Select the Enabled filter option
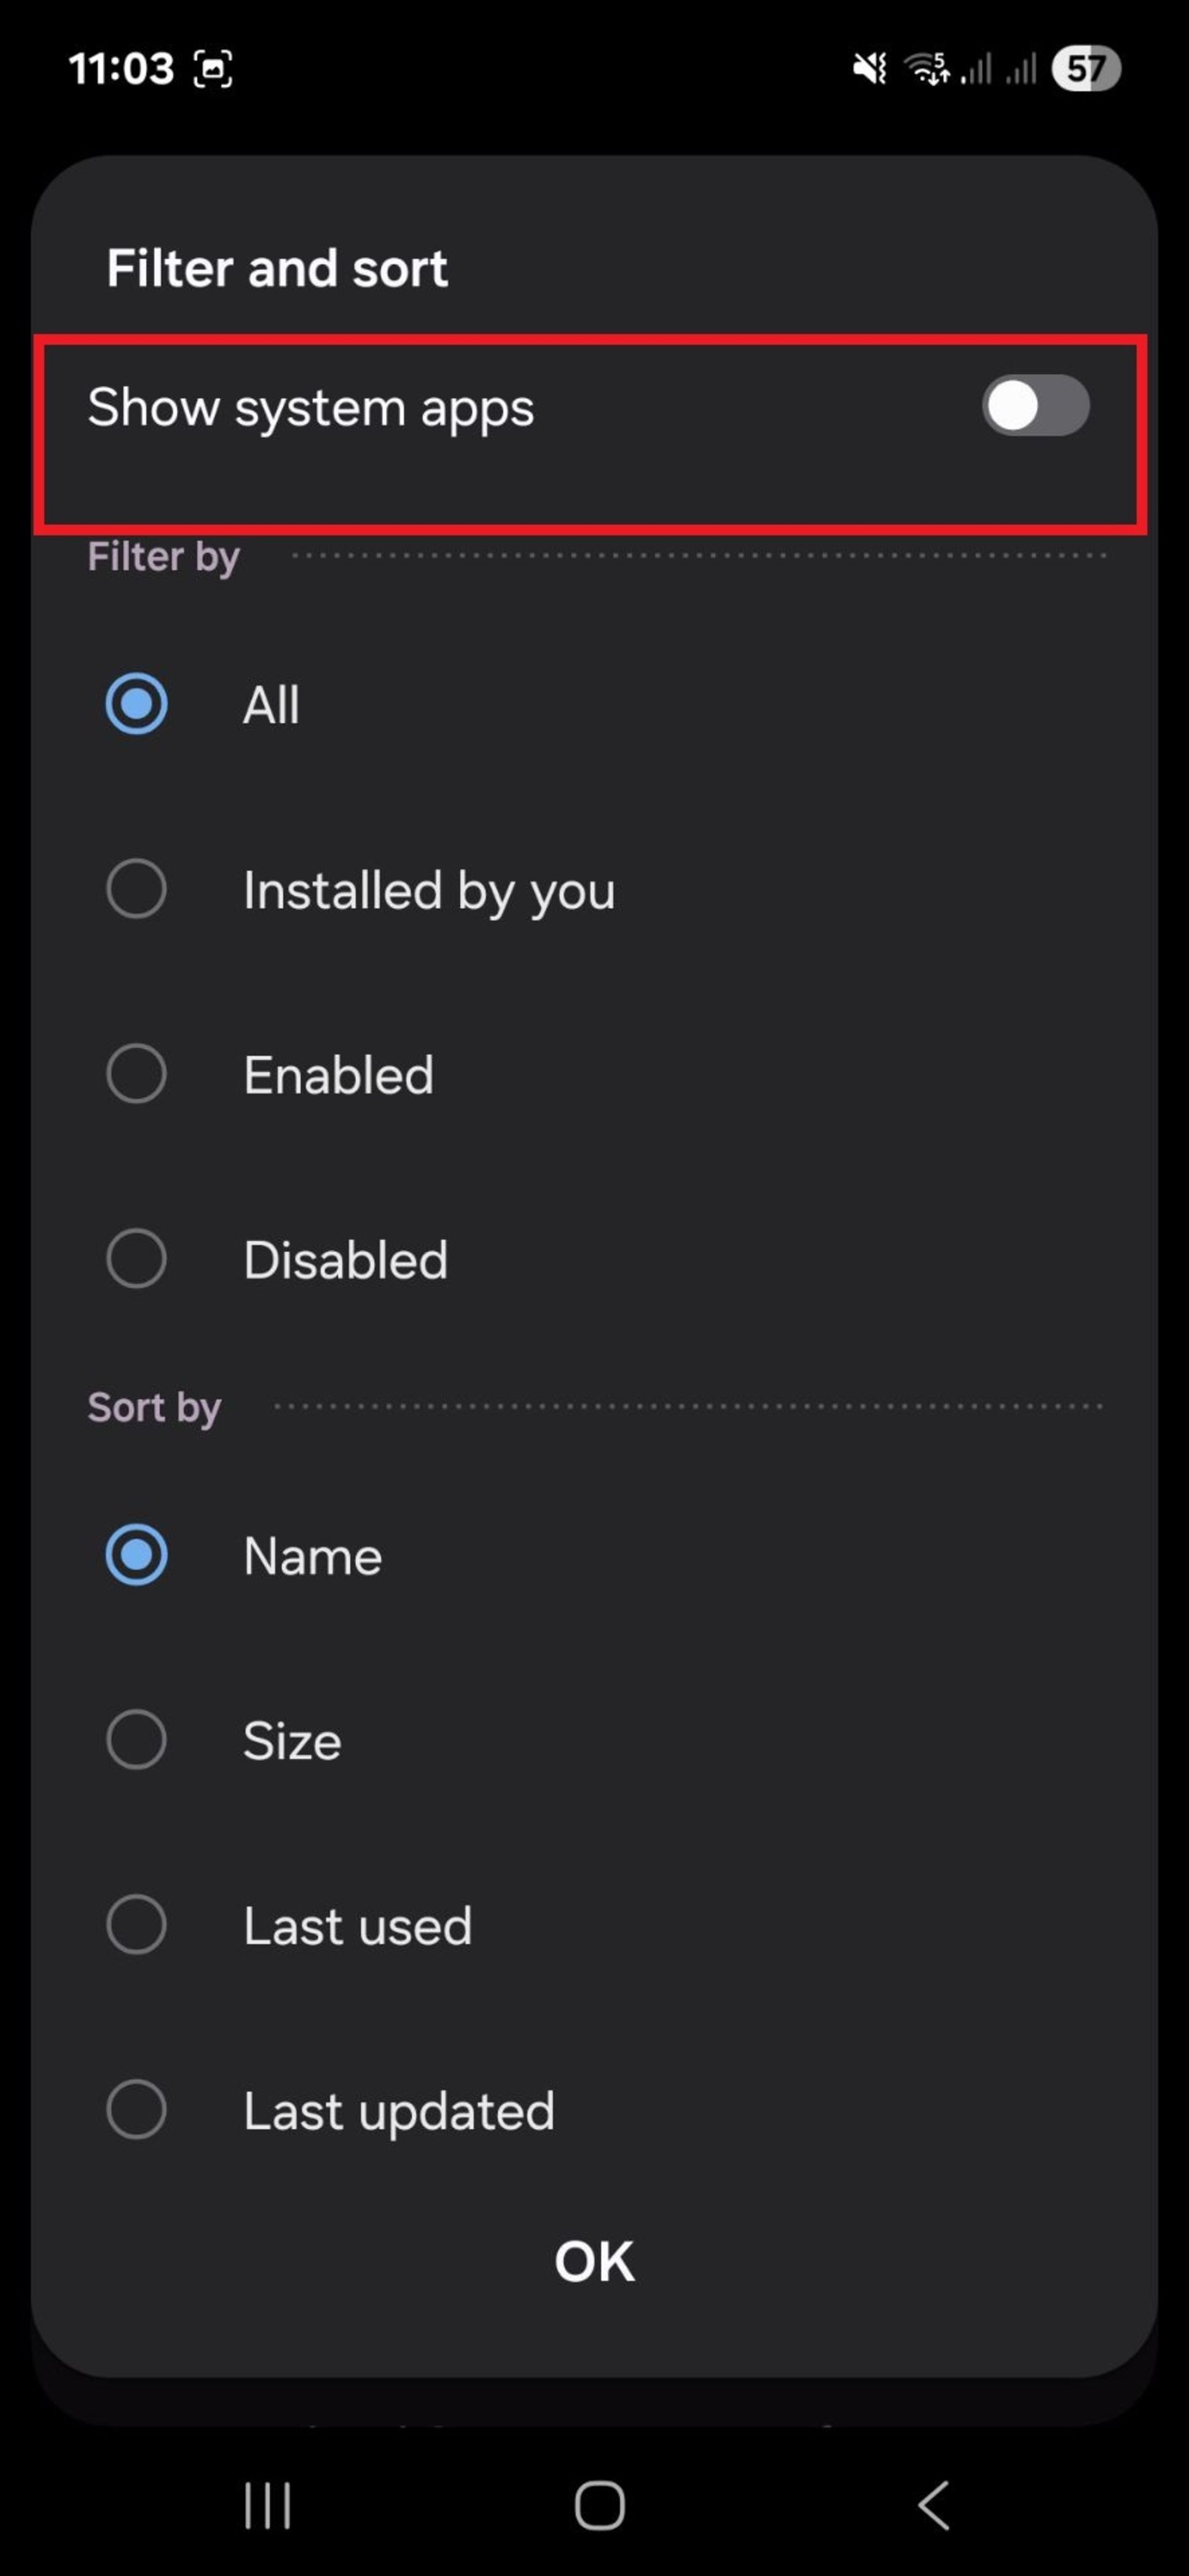1189x2576 pixels. tap(137, 1074)
